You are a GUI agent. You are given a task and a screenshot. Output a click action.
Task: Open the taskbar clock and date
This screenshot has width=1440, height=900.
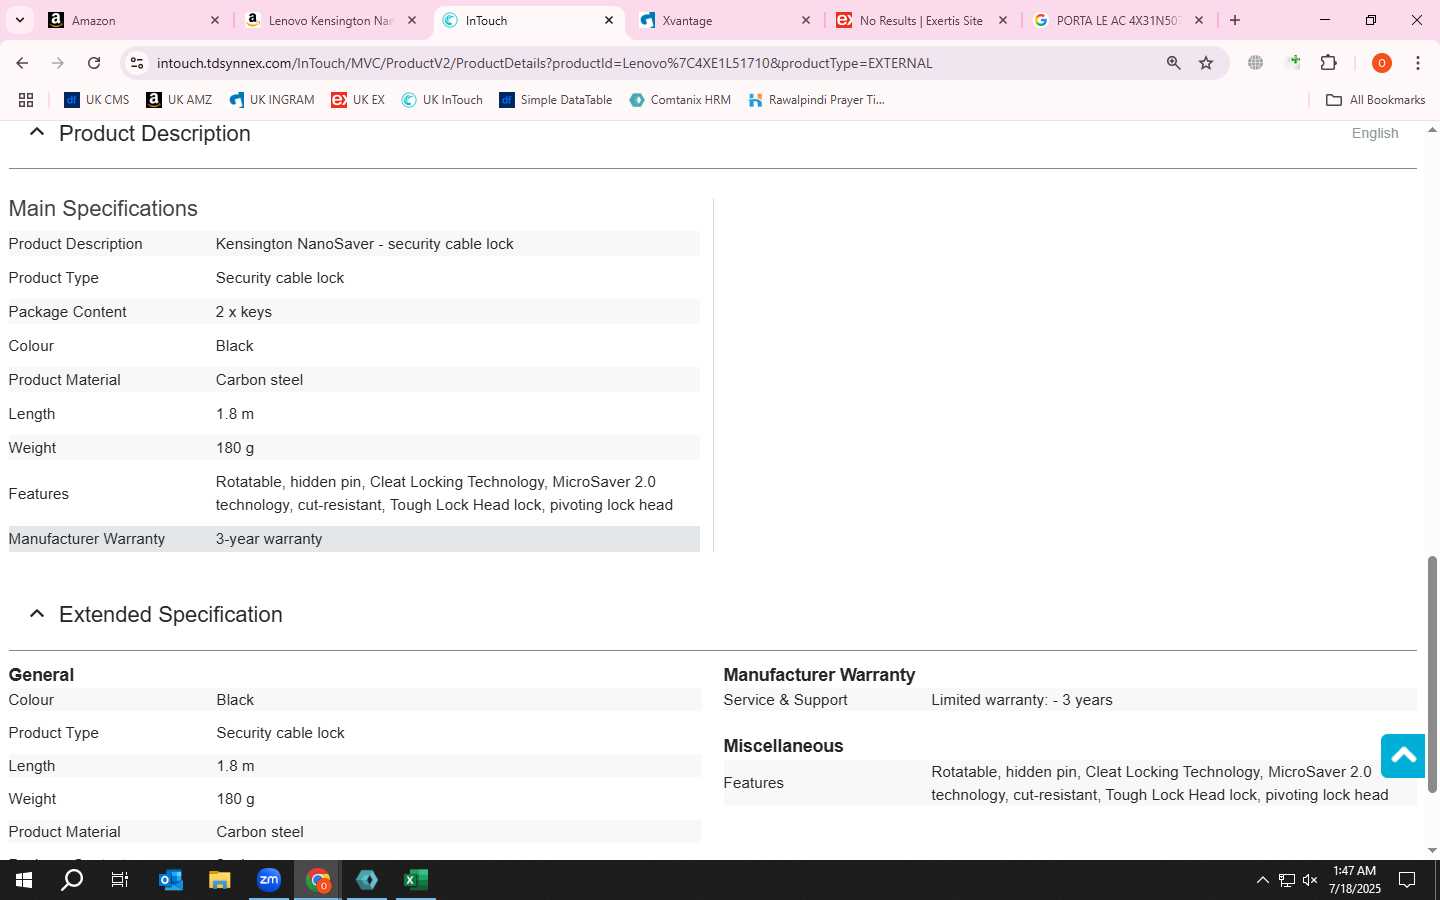[1355, 880]
